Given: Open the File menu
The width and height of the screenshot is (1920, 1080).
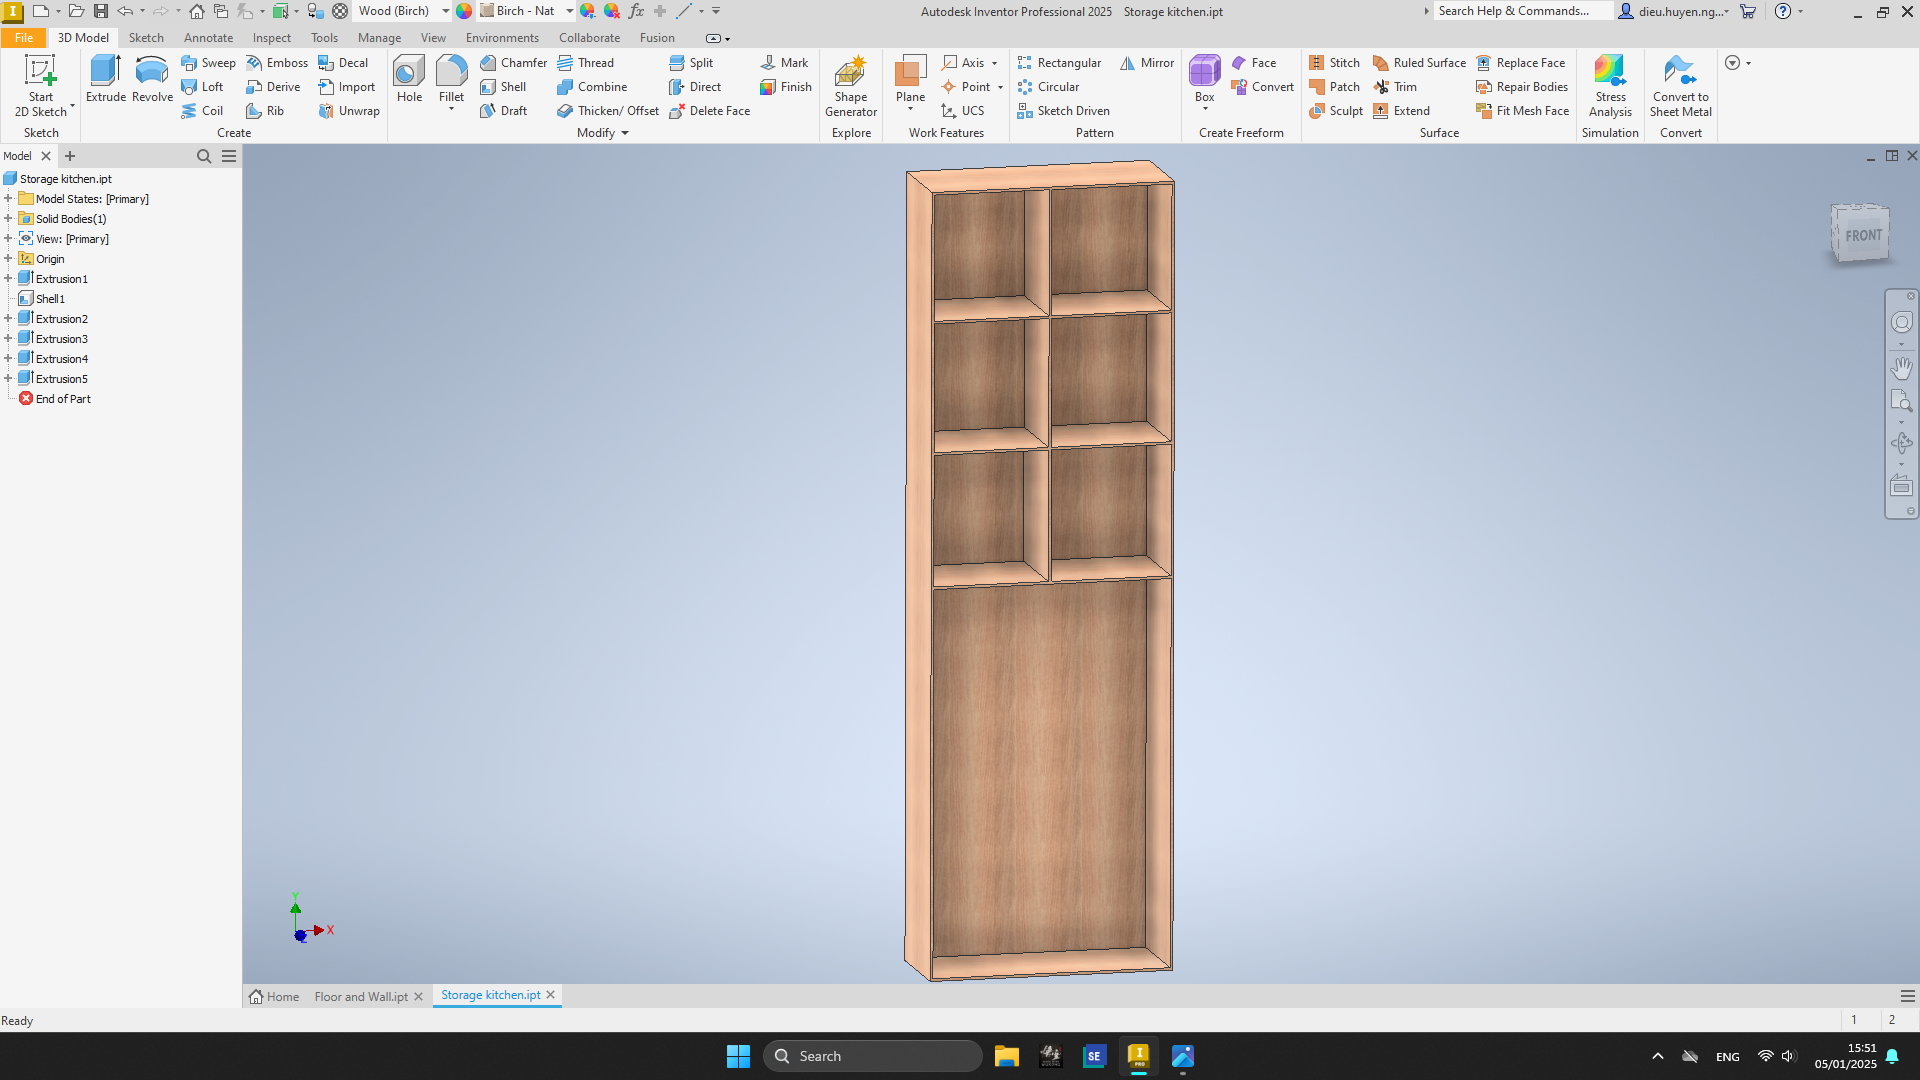Looking at the screenshot, I should coord(23,37).
